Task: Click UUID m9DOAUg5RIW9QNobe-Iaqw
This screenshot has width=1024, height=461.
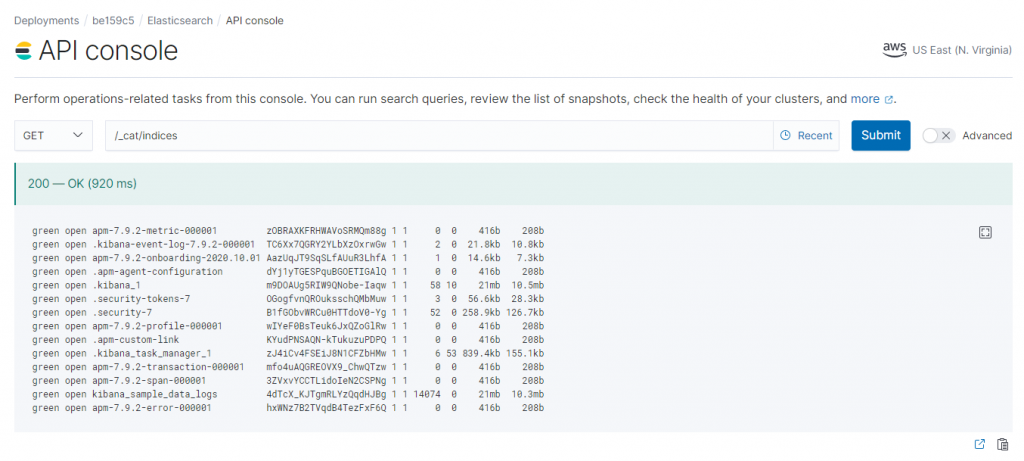Action: pyautogui.click(x=327, y=285)
